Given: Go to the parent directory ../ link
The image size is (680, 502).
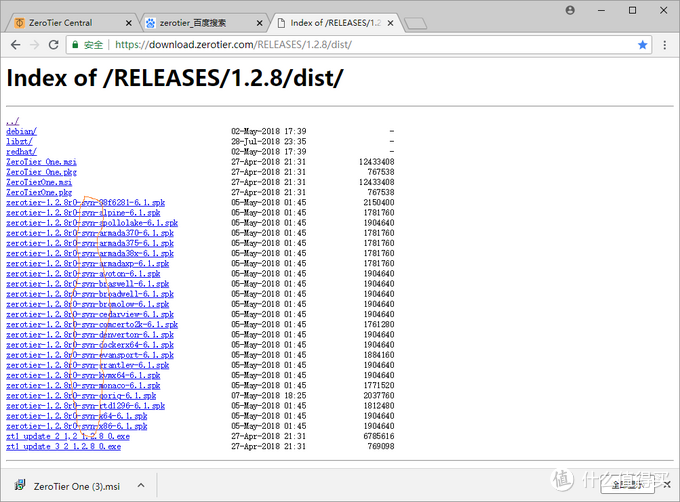Looking at the screenshot, I should click(12, 122).
